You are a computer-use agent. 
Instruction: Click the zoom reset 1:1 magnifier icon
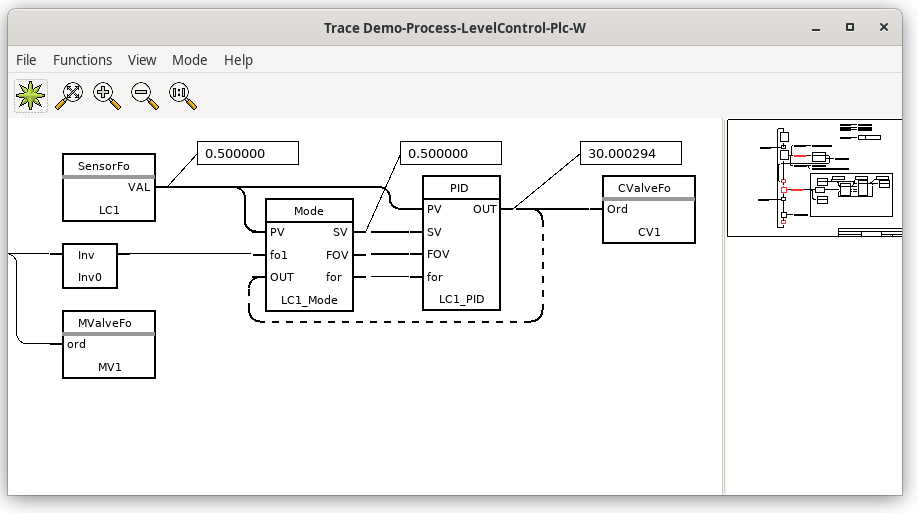[x=183, y=96]
